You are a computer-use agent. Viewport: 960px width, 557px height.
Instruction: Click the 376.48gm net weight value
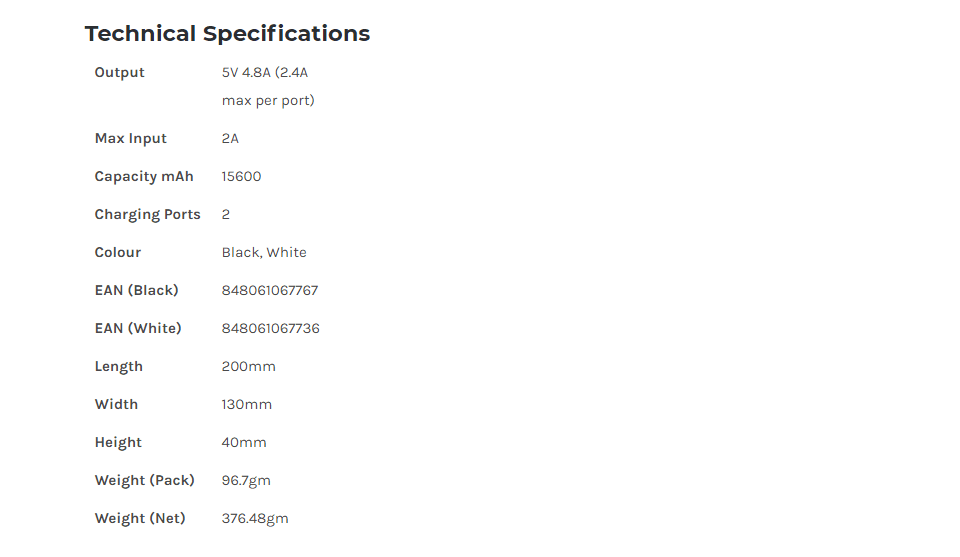(x=255, y=518)
